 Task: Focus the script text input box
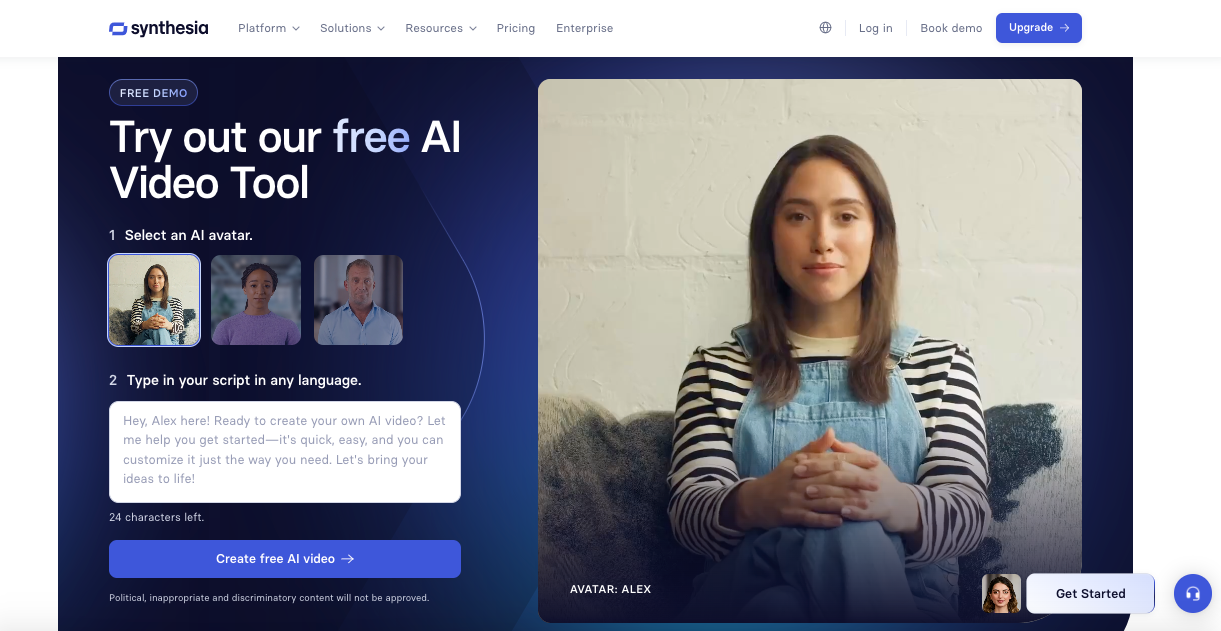coord(285,452)
